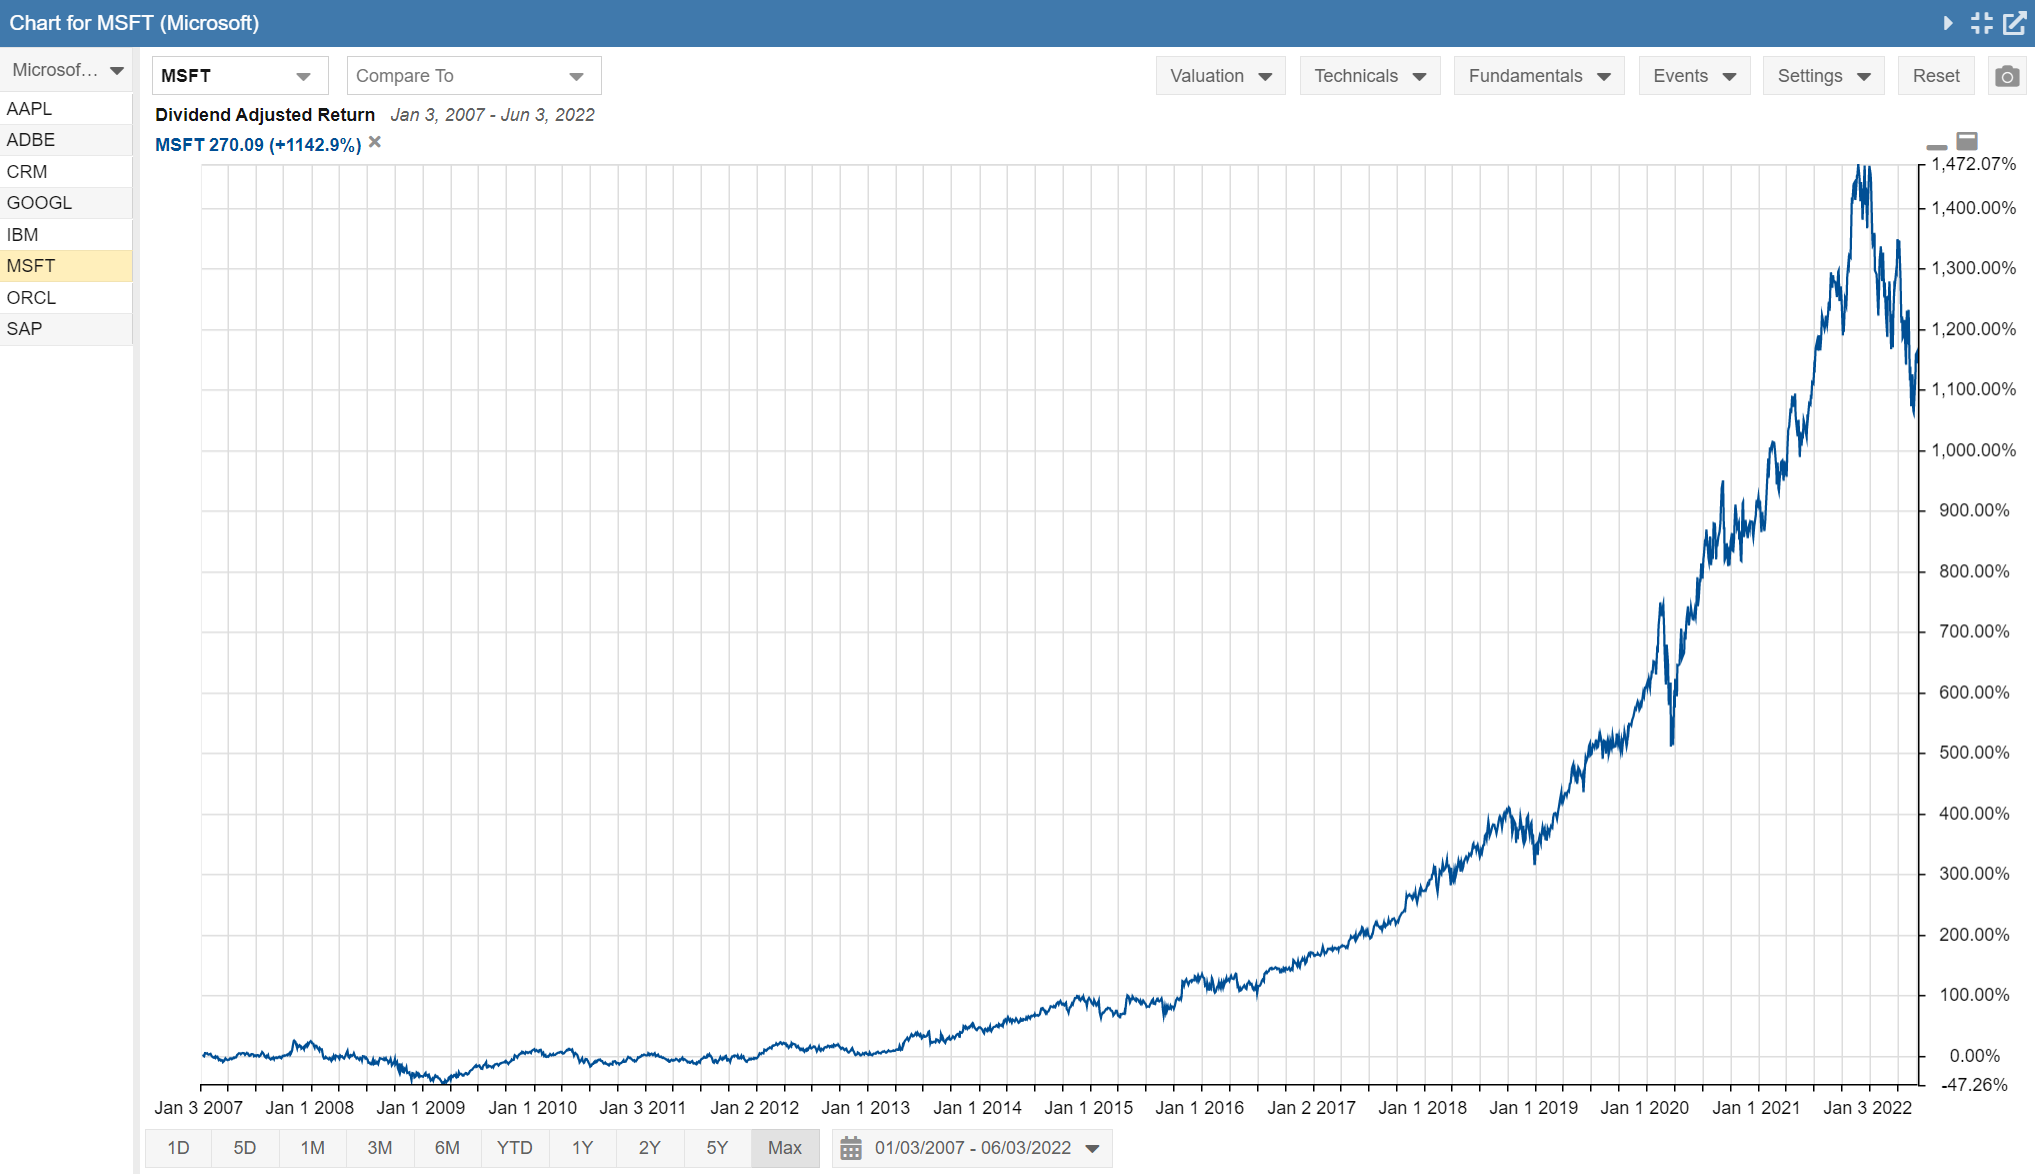Click the 1,472.07% y-axis label

1973,164
